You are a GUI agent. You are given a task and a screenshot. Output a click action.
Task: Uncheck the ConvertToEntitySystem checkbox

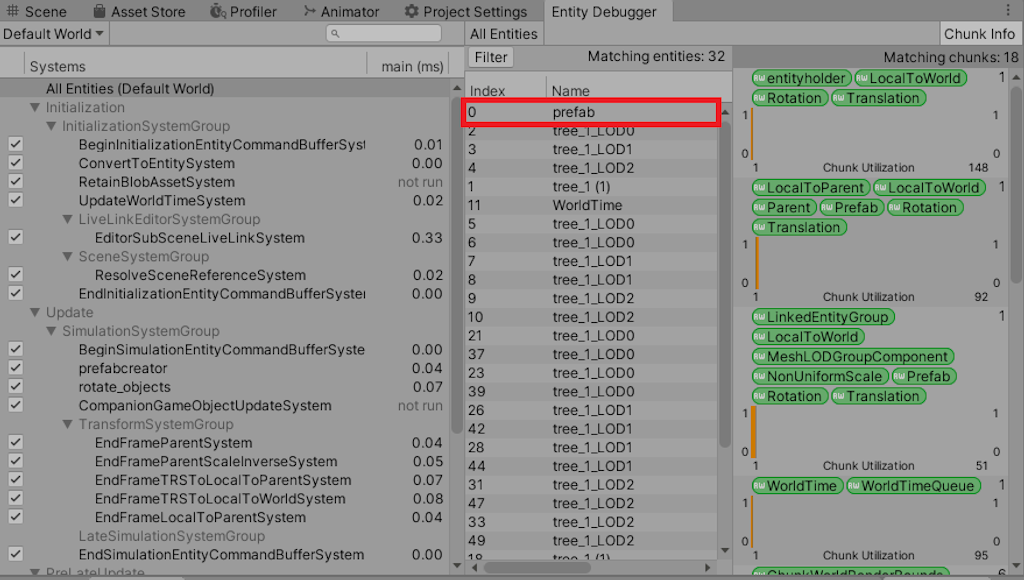click(15, 163)
